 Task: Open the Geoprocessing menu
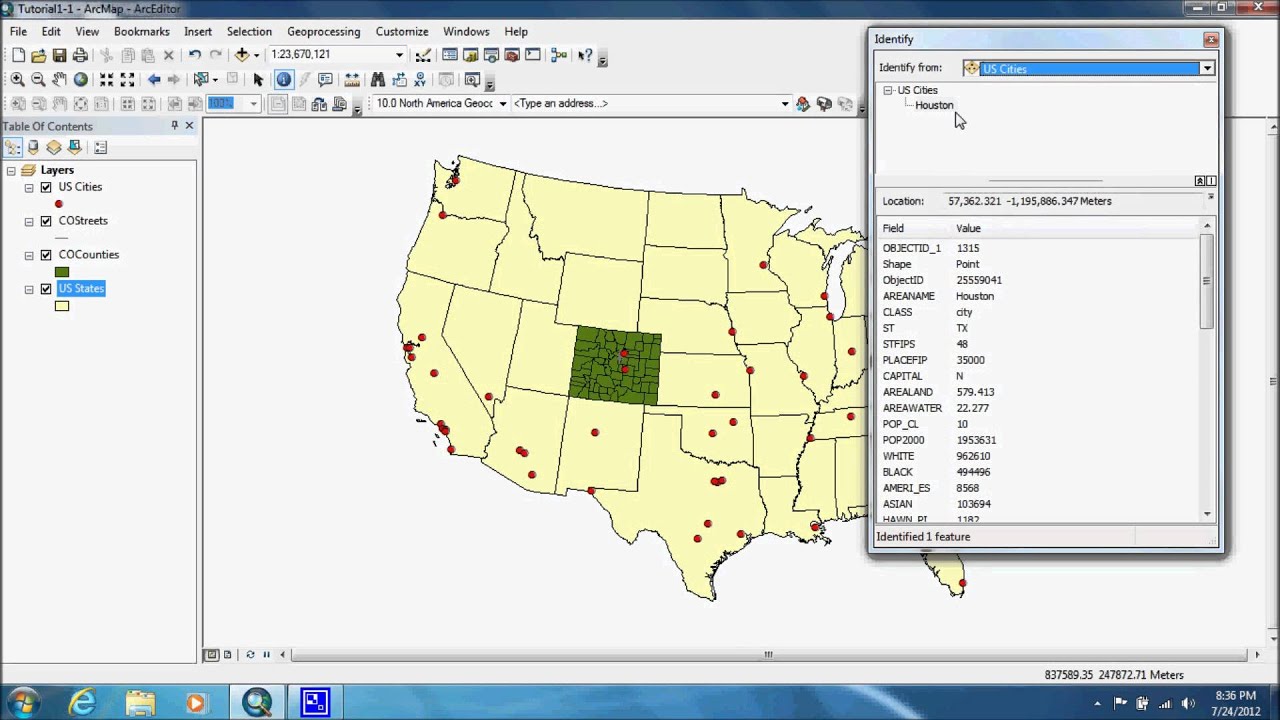point(323,32)
